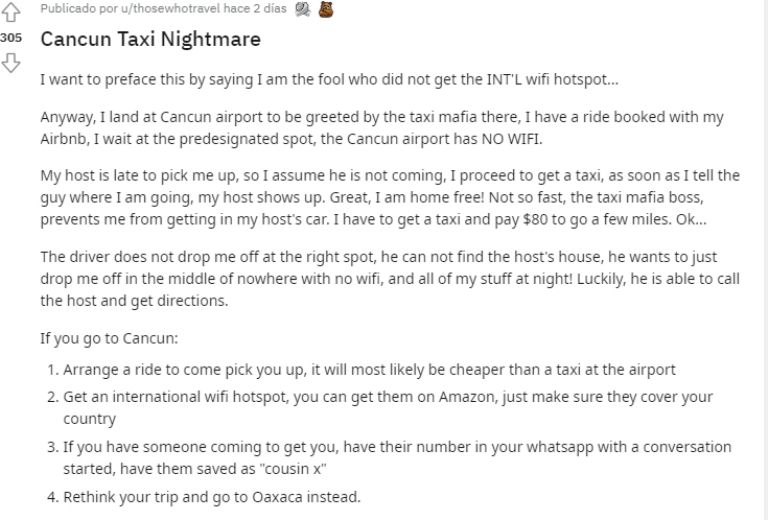768x520 pixels.
Task: Click the paragraph starting 'The driver does not'
Action: (390, 279)
